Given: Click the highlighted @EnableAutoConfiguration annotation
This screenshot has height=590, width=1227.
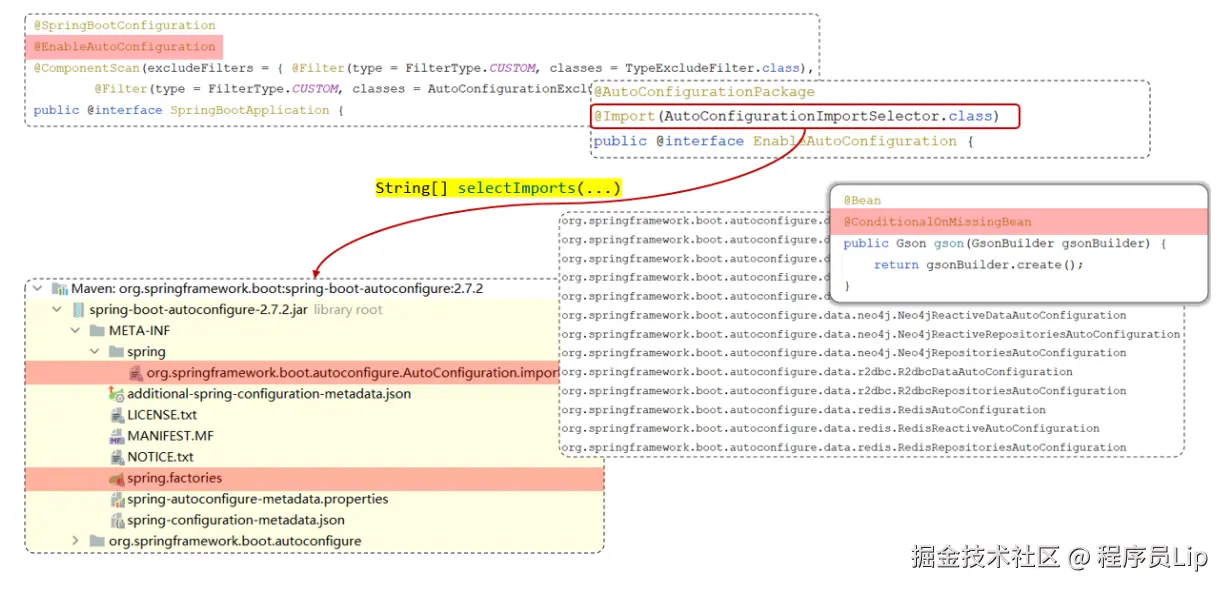Looking at the screenshot, I should 124,47.
